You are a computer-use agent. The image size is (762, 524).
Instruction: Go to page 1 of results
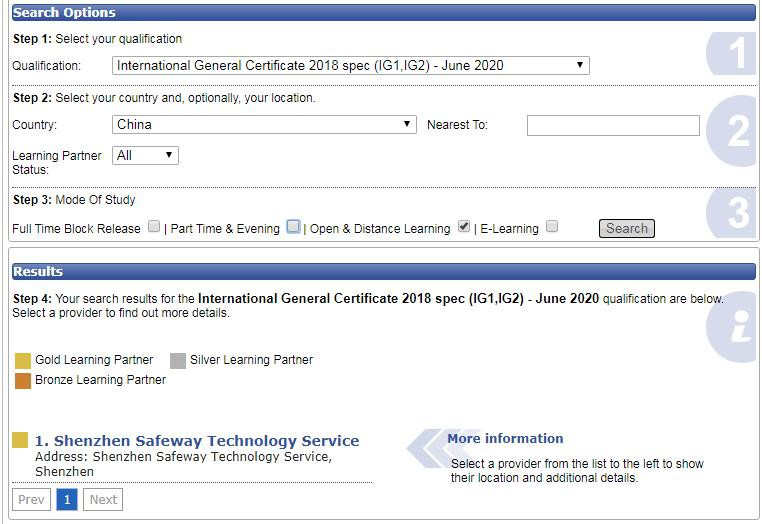(x=67, y=499)
